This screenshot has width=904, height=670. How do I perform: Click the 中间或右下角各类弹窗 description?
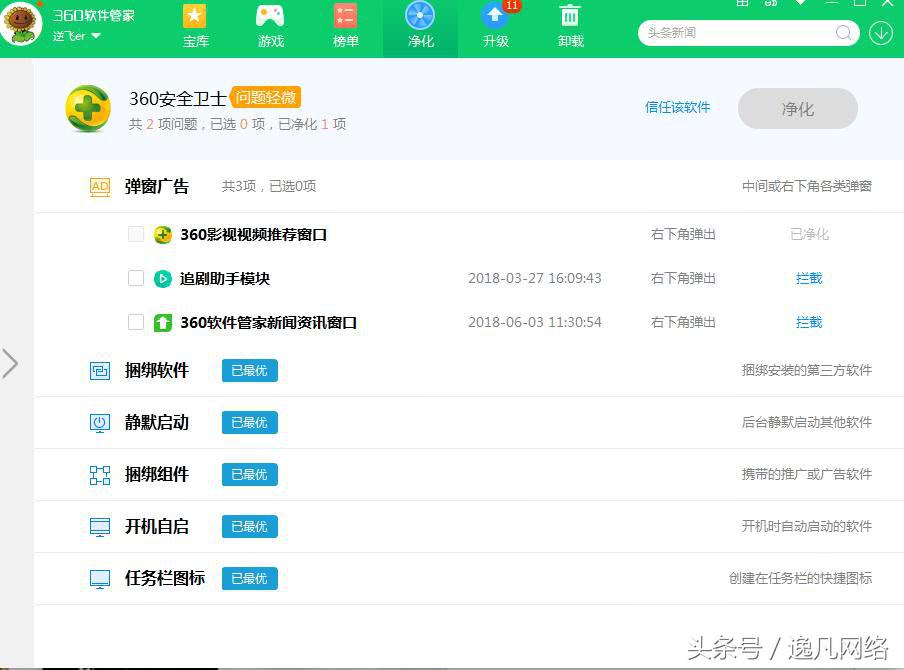click(807, 186)
